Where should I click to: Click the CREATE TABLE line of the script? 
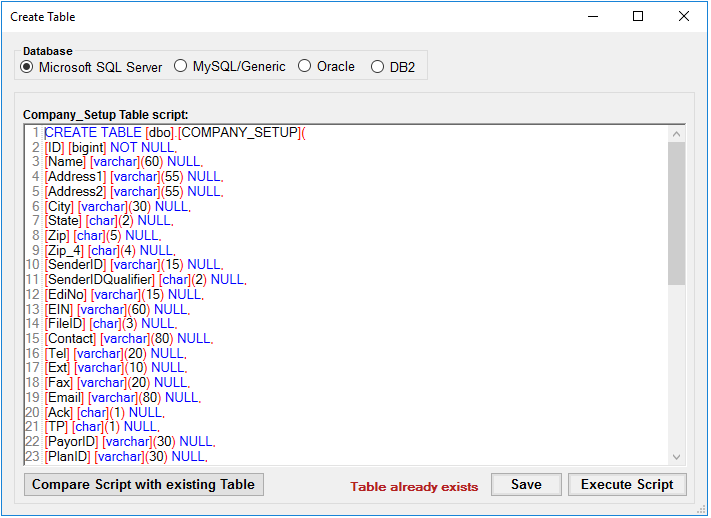pos(175,132)
